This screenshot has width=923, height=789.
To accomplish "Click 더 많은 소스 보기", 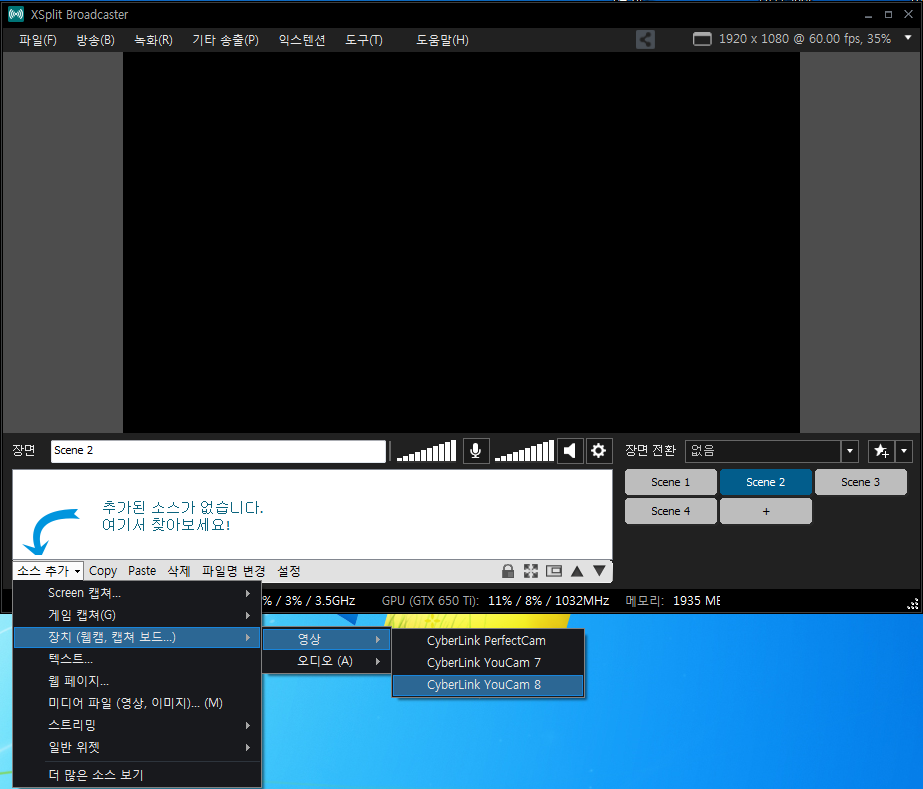I will 137,775.
